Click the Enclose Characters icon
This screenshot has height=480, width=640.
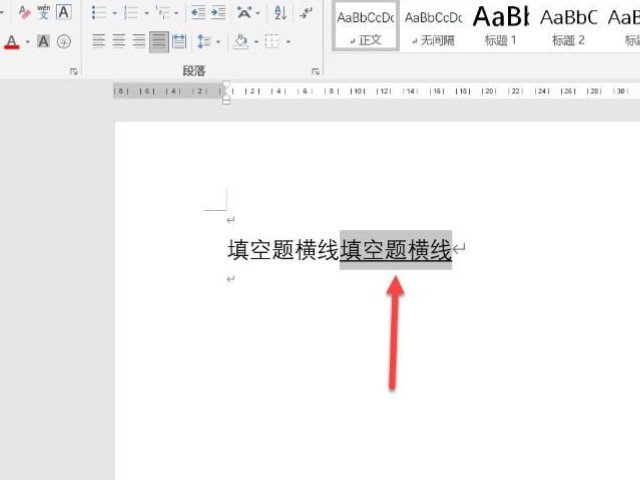(64, 41)
